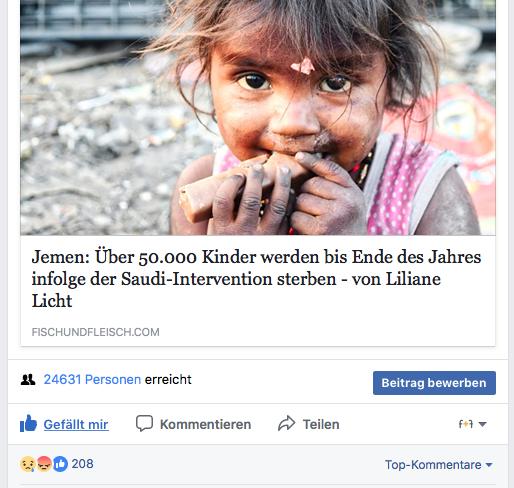Click the share arrow icon

pyautogui.click(x=287, y=424)
